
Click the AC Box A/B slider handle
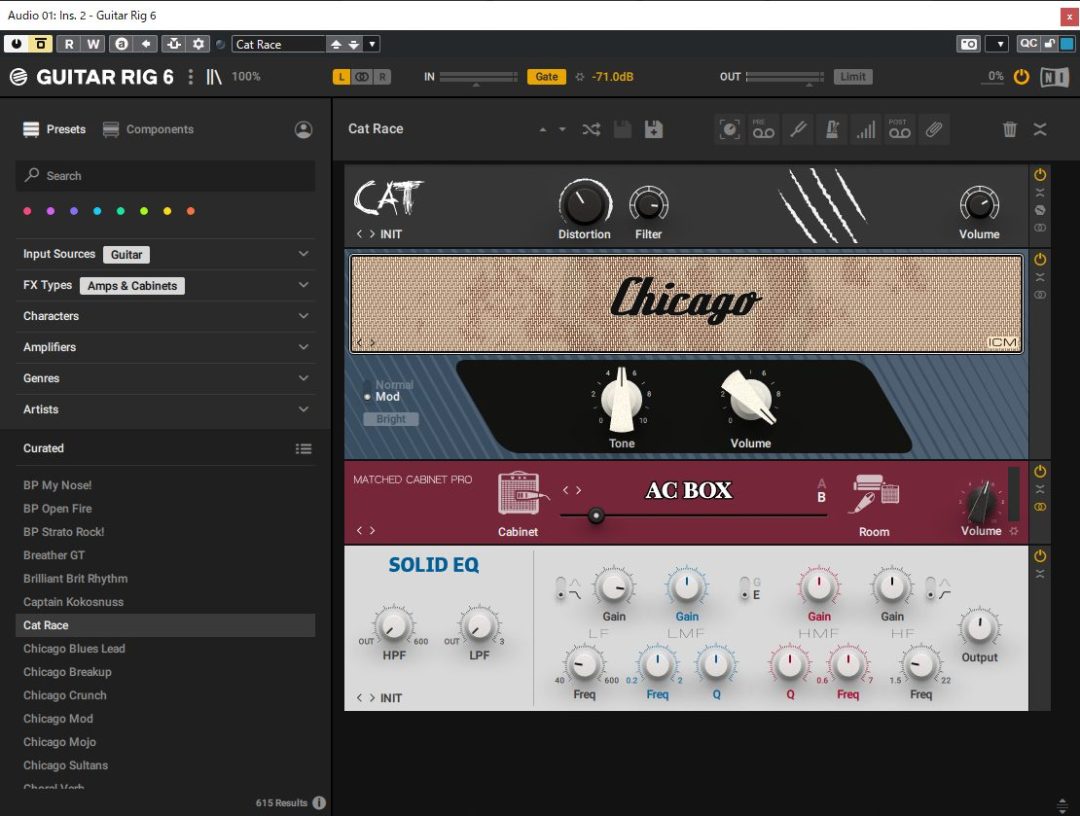point(596,515)
